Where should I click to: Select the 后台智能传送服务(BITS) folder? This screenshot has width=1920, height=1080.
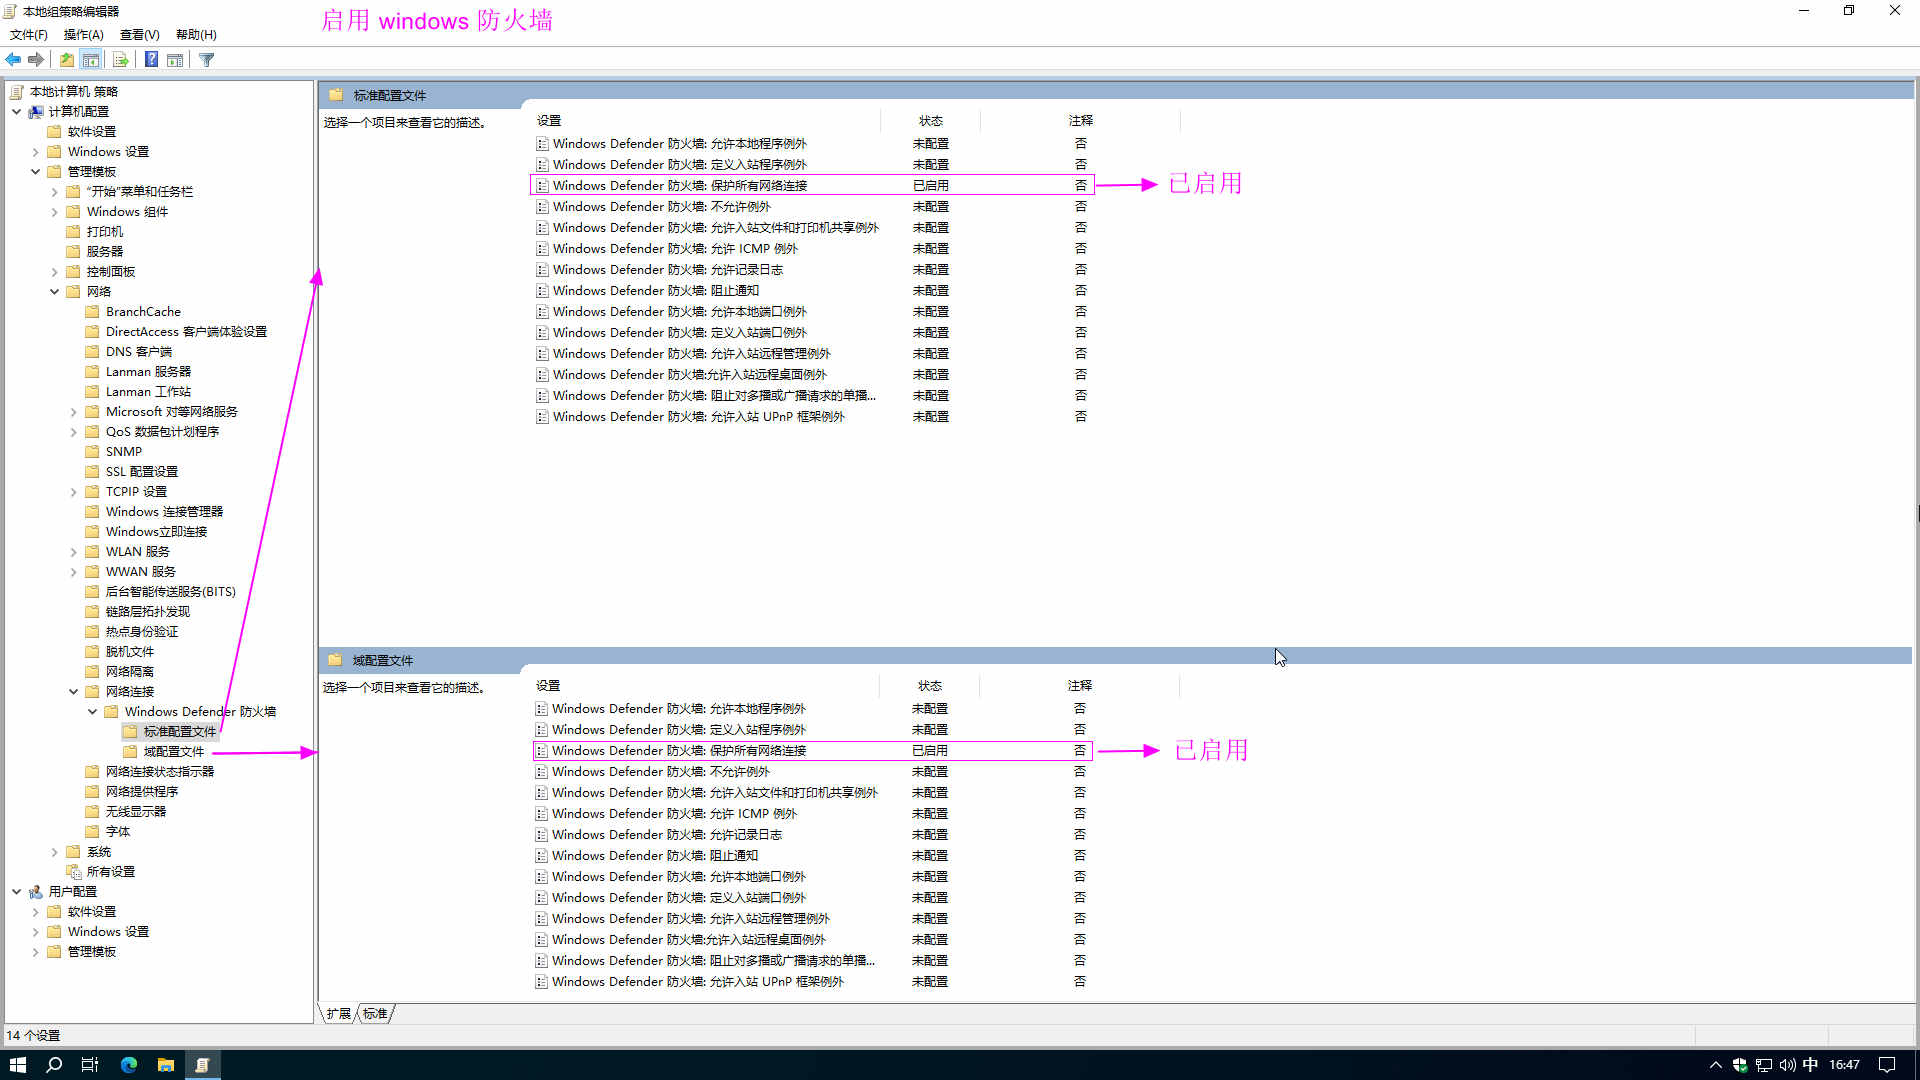[171, 591]
